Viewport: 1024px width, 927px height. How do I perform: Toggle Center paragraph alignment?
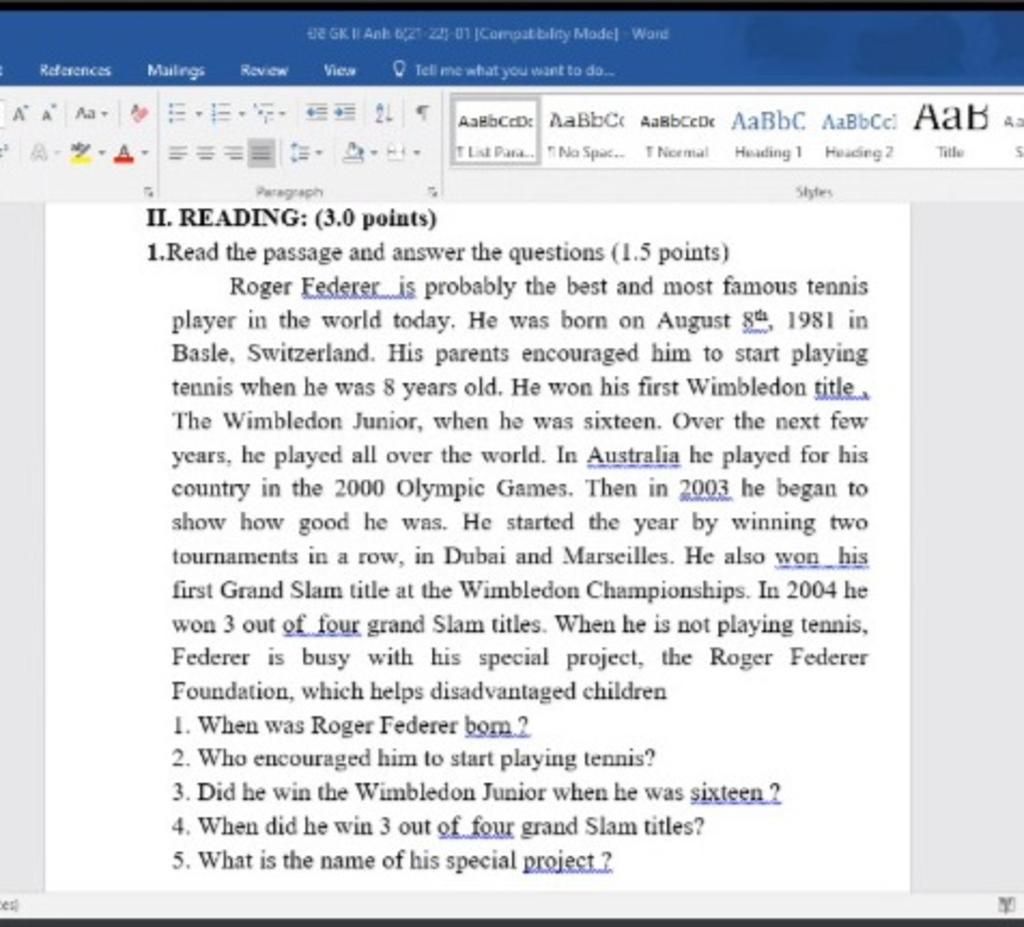point(205,154)
